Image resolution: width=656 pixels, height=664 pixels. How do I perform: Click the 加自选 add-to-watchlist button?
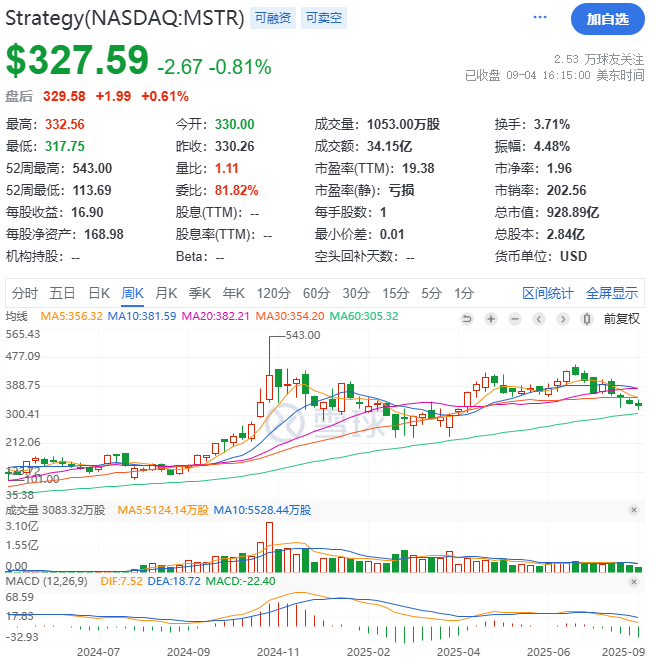point(608,19)
